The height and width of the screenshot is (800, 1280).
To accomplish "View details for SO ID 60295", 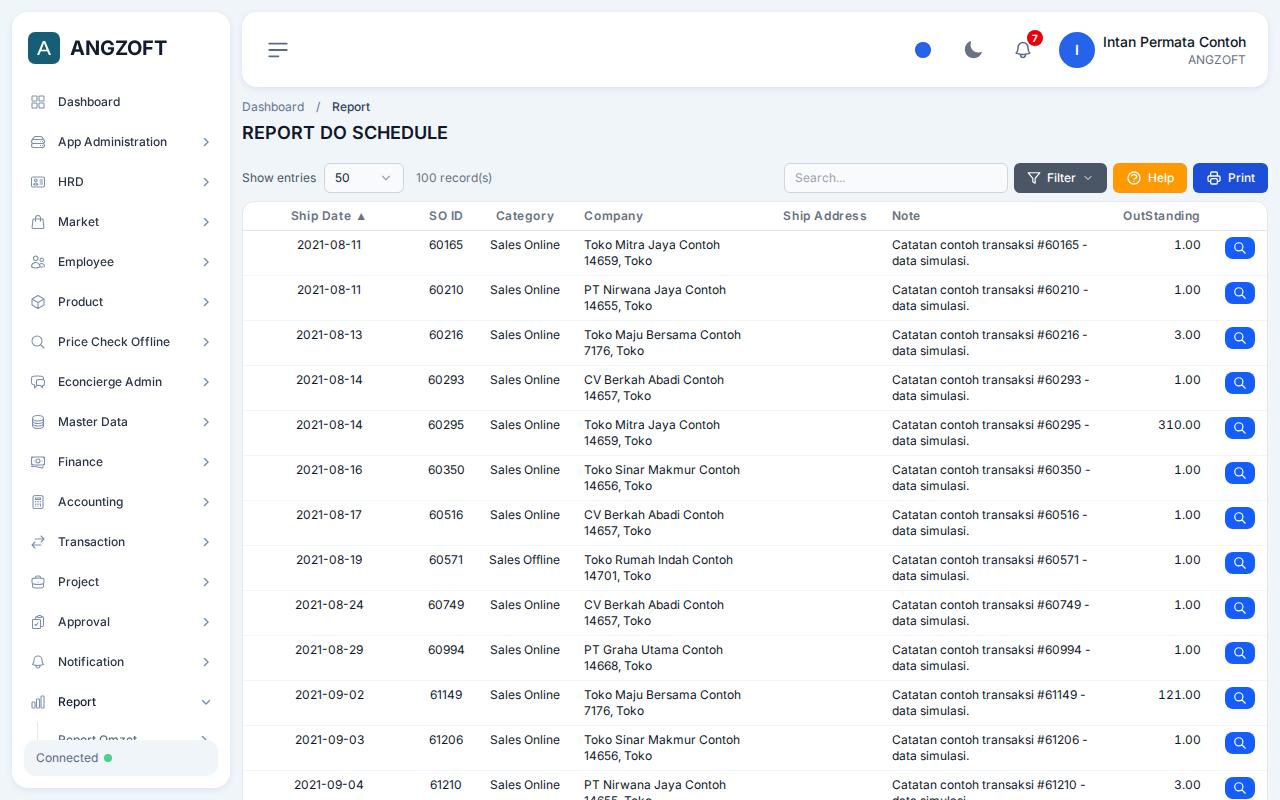I will (1240, 428).
